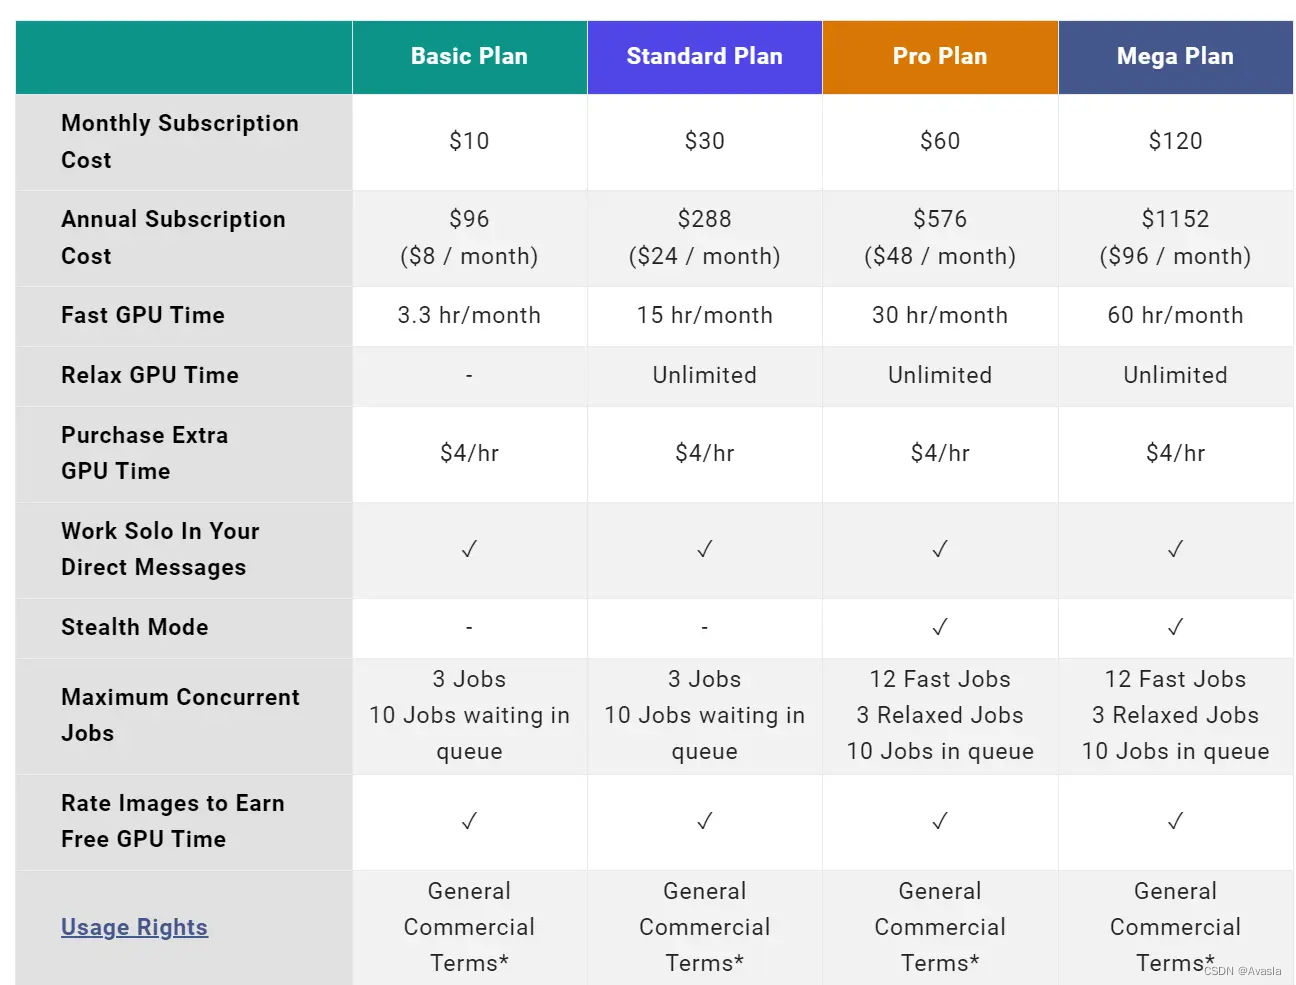The height and width of the screenshot is (985, 1296).
Task: Select the Mega Plan column header
Action: tap(1175, 57)
